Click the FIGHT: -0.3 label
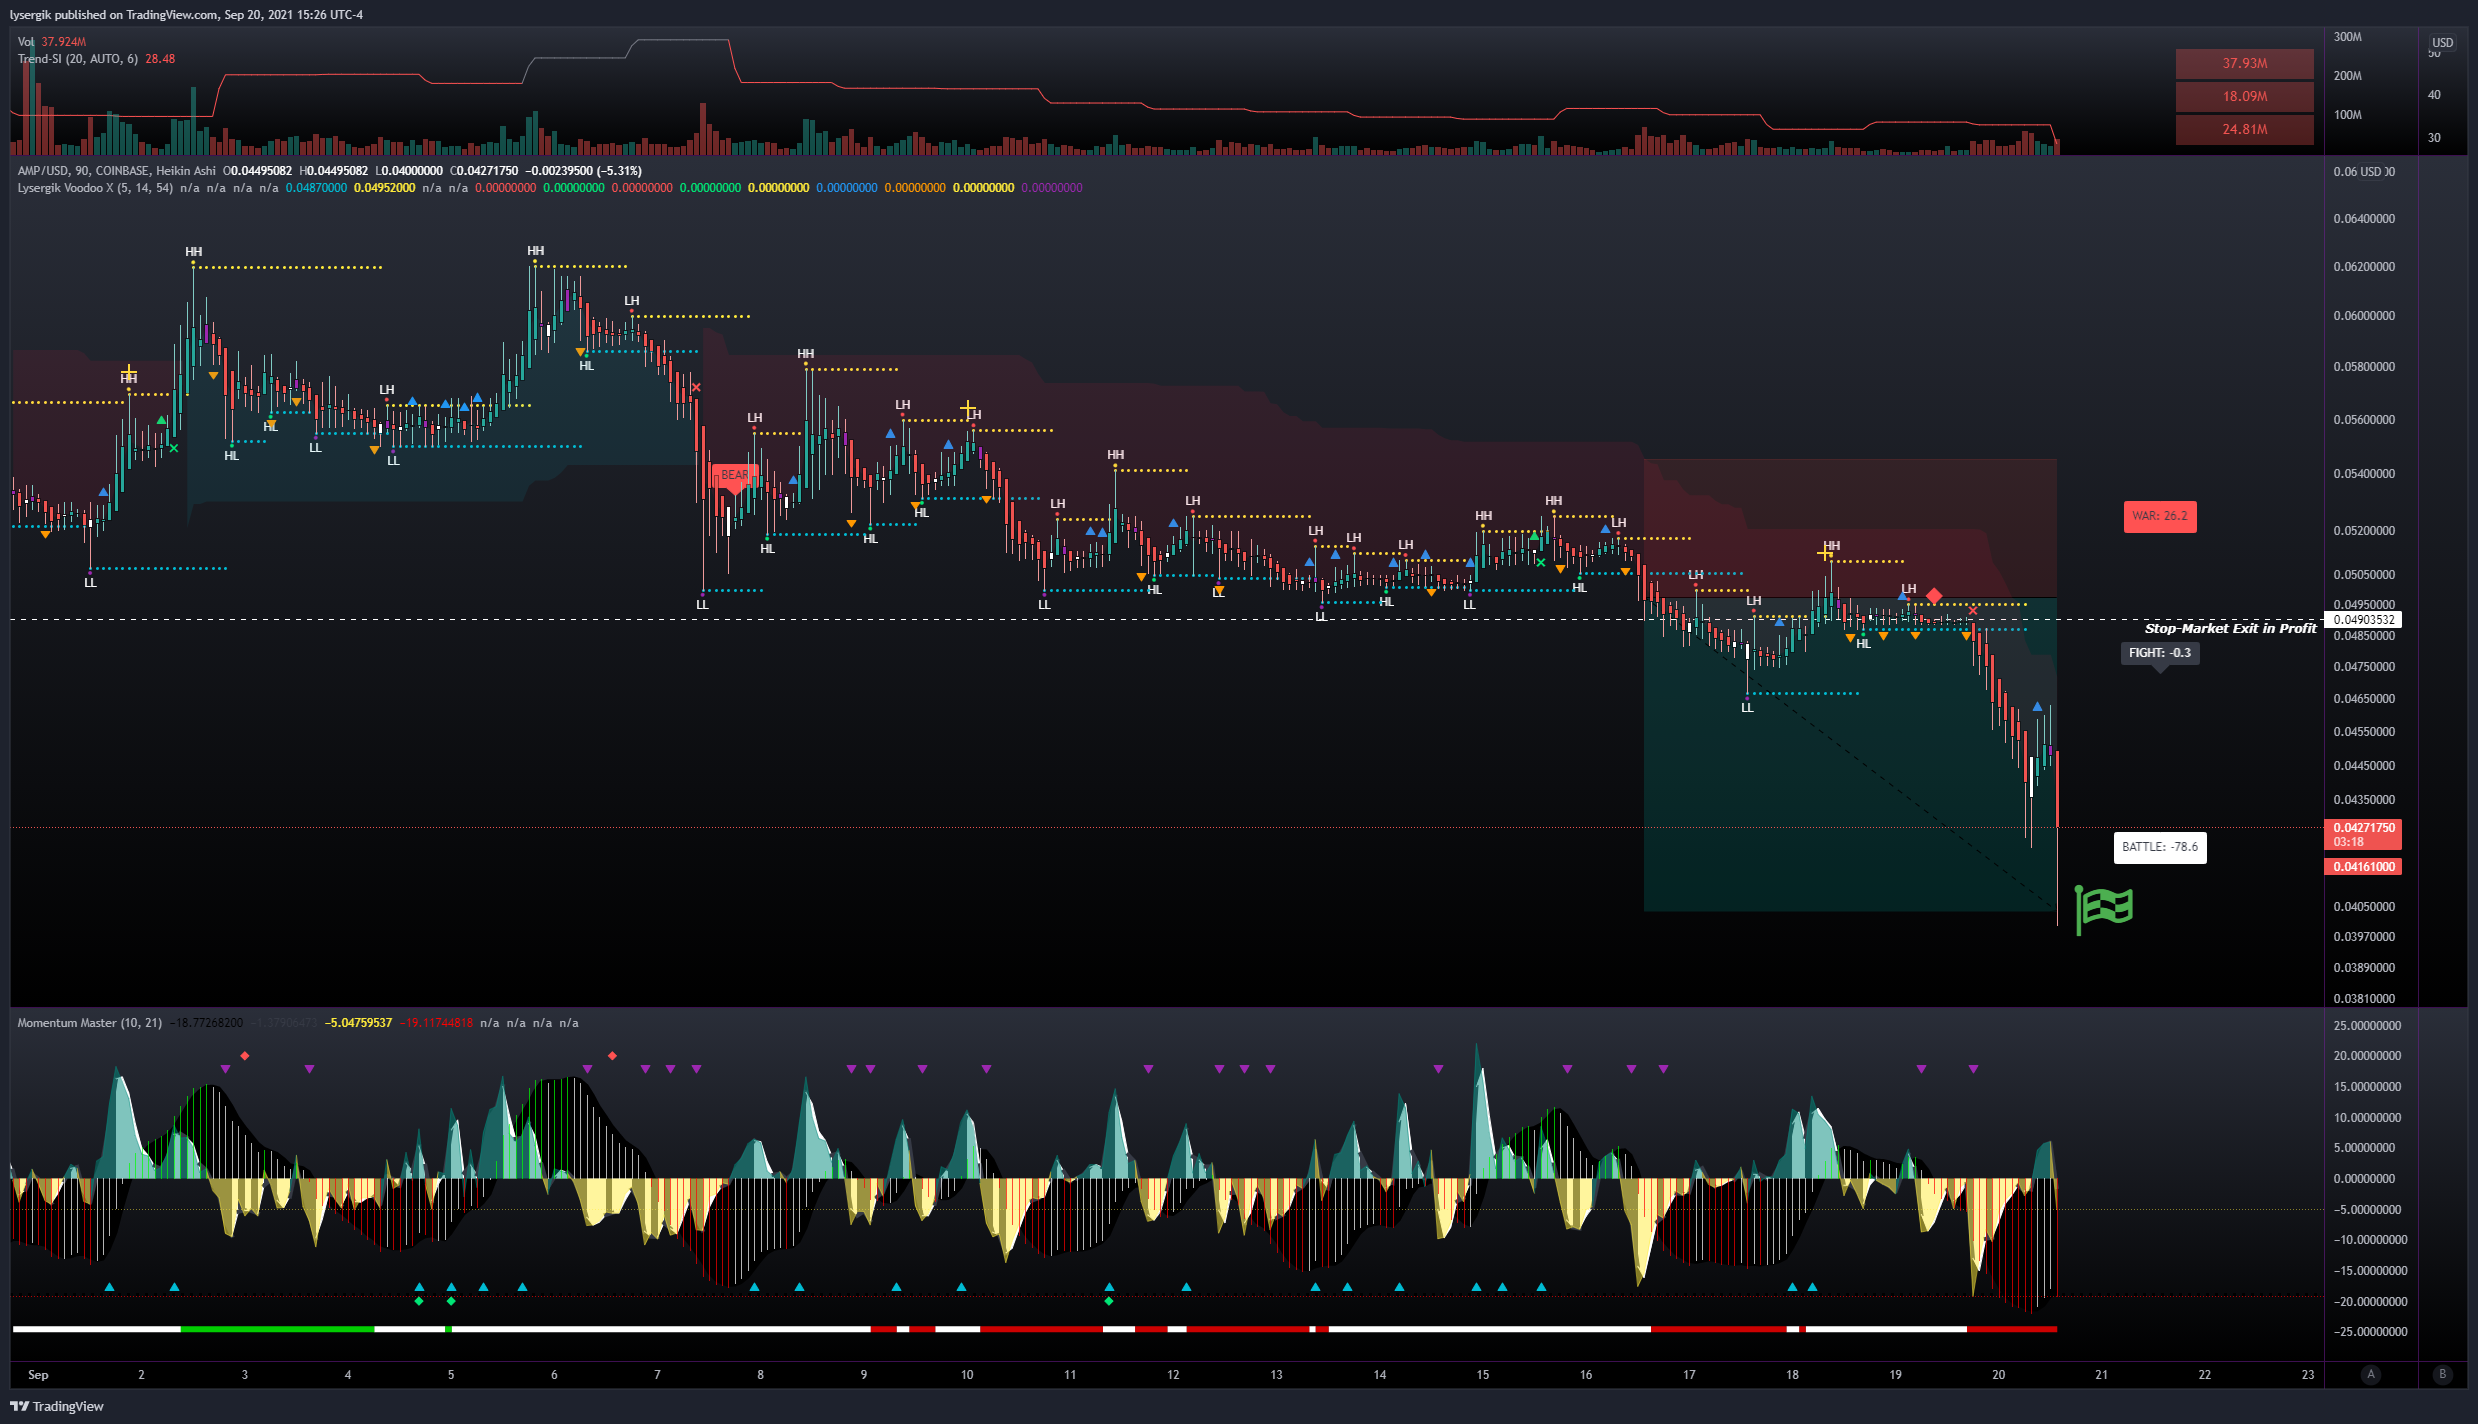Screen dimensions: 2478x1424 2159,653
